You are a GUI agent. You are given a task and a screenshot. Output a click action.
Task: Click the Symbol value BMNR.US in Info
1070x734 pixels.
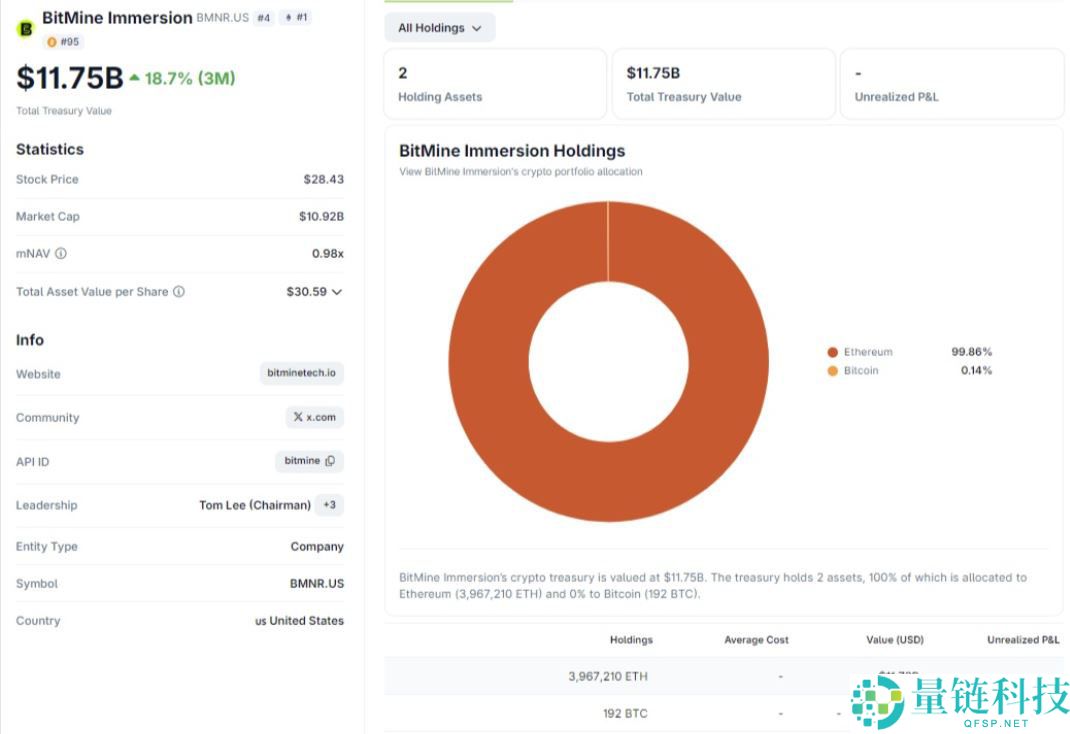(x=317, y=583)
